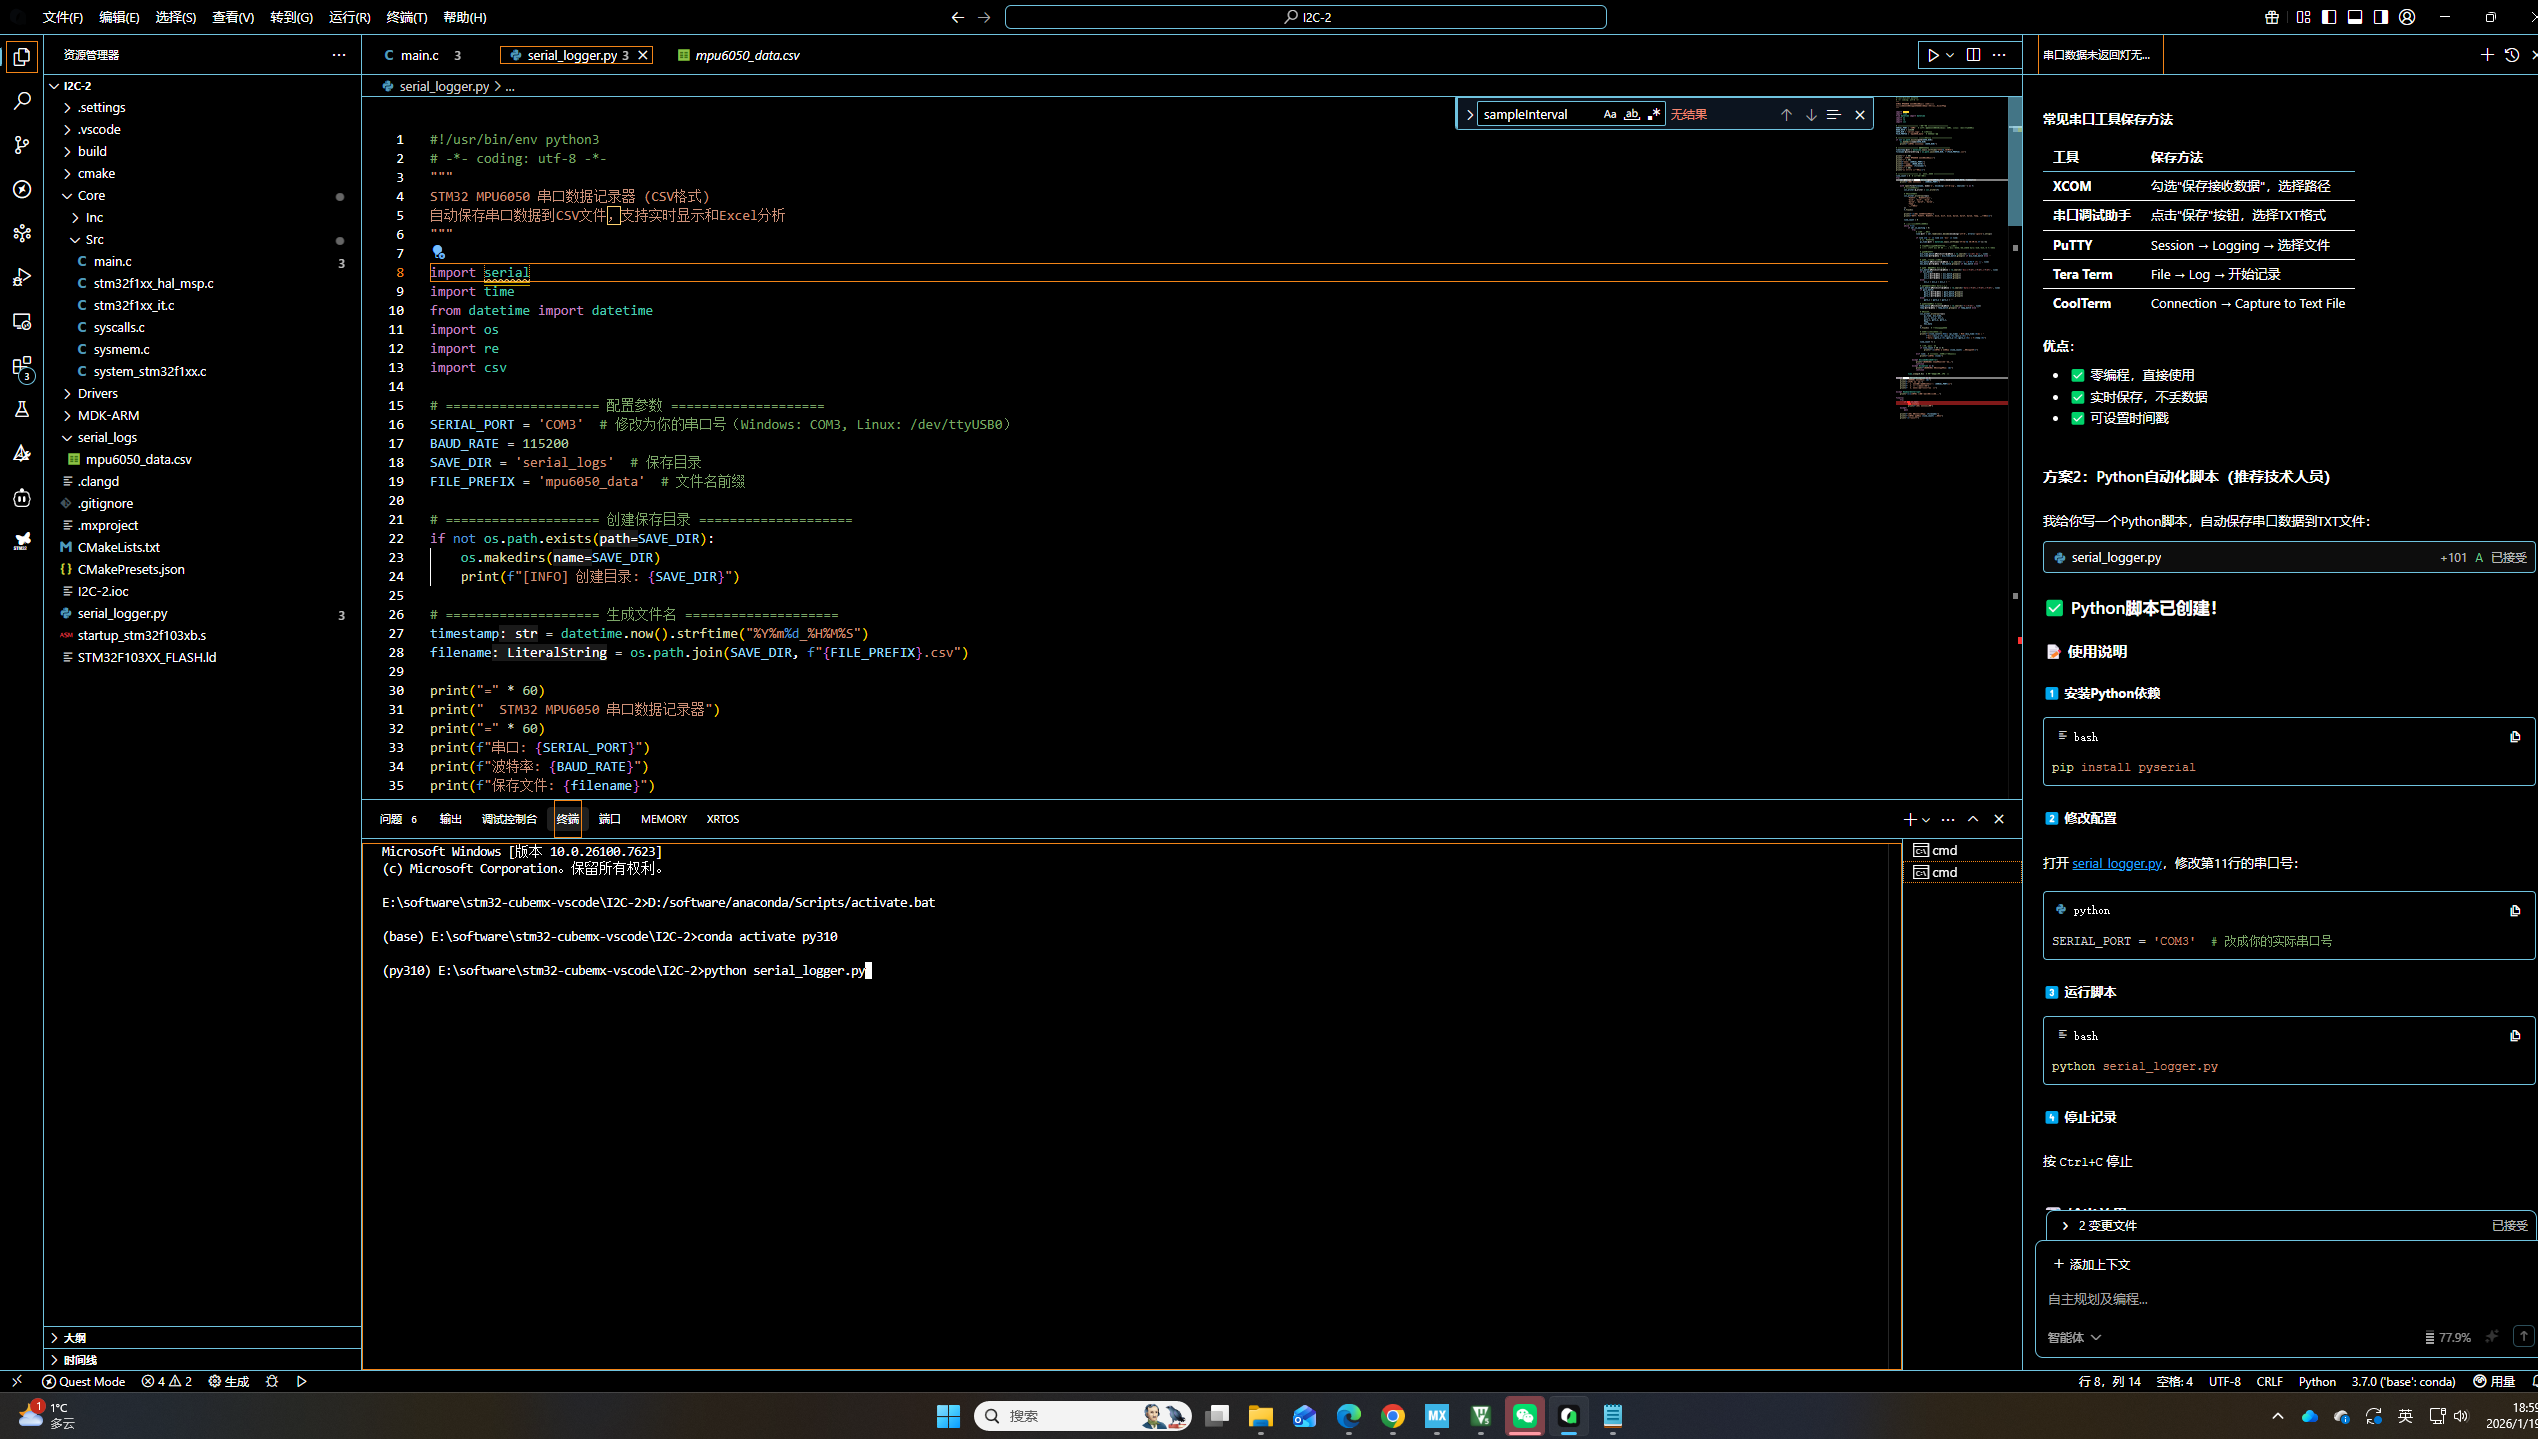Collapse the serial_logs folder
This screenshot has width=2538, height=1439.
tap(106, 437)
